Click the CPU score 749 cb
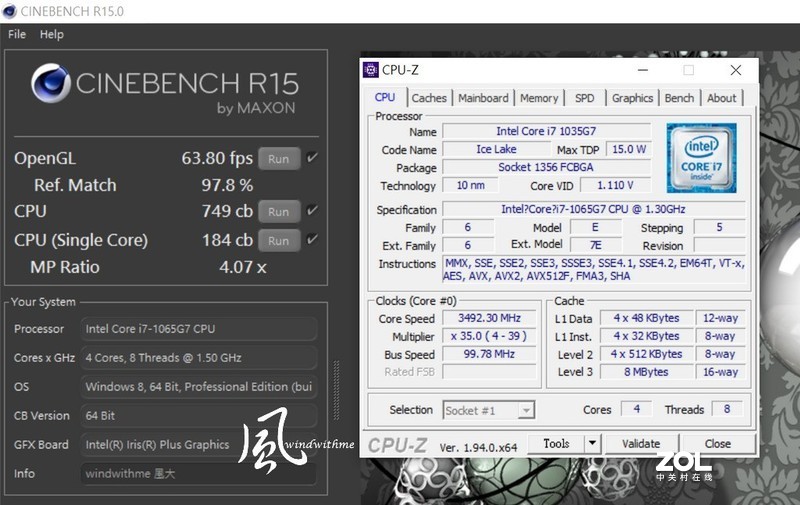The image size is (800, 505). 227,211
